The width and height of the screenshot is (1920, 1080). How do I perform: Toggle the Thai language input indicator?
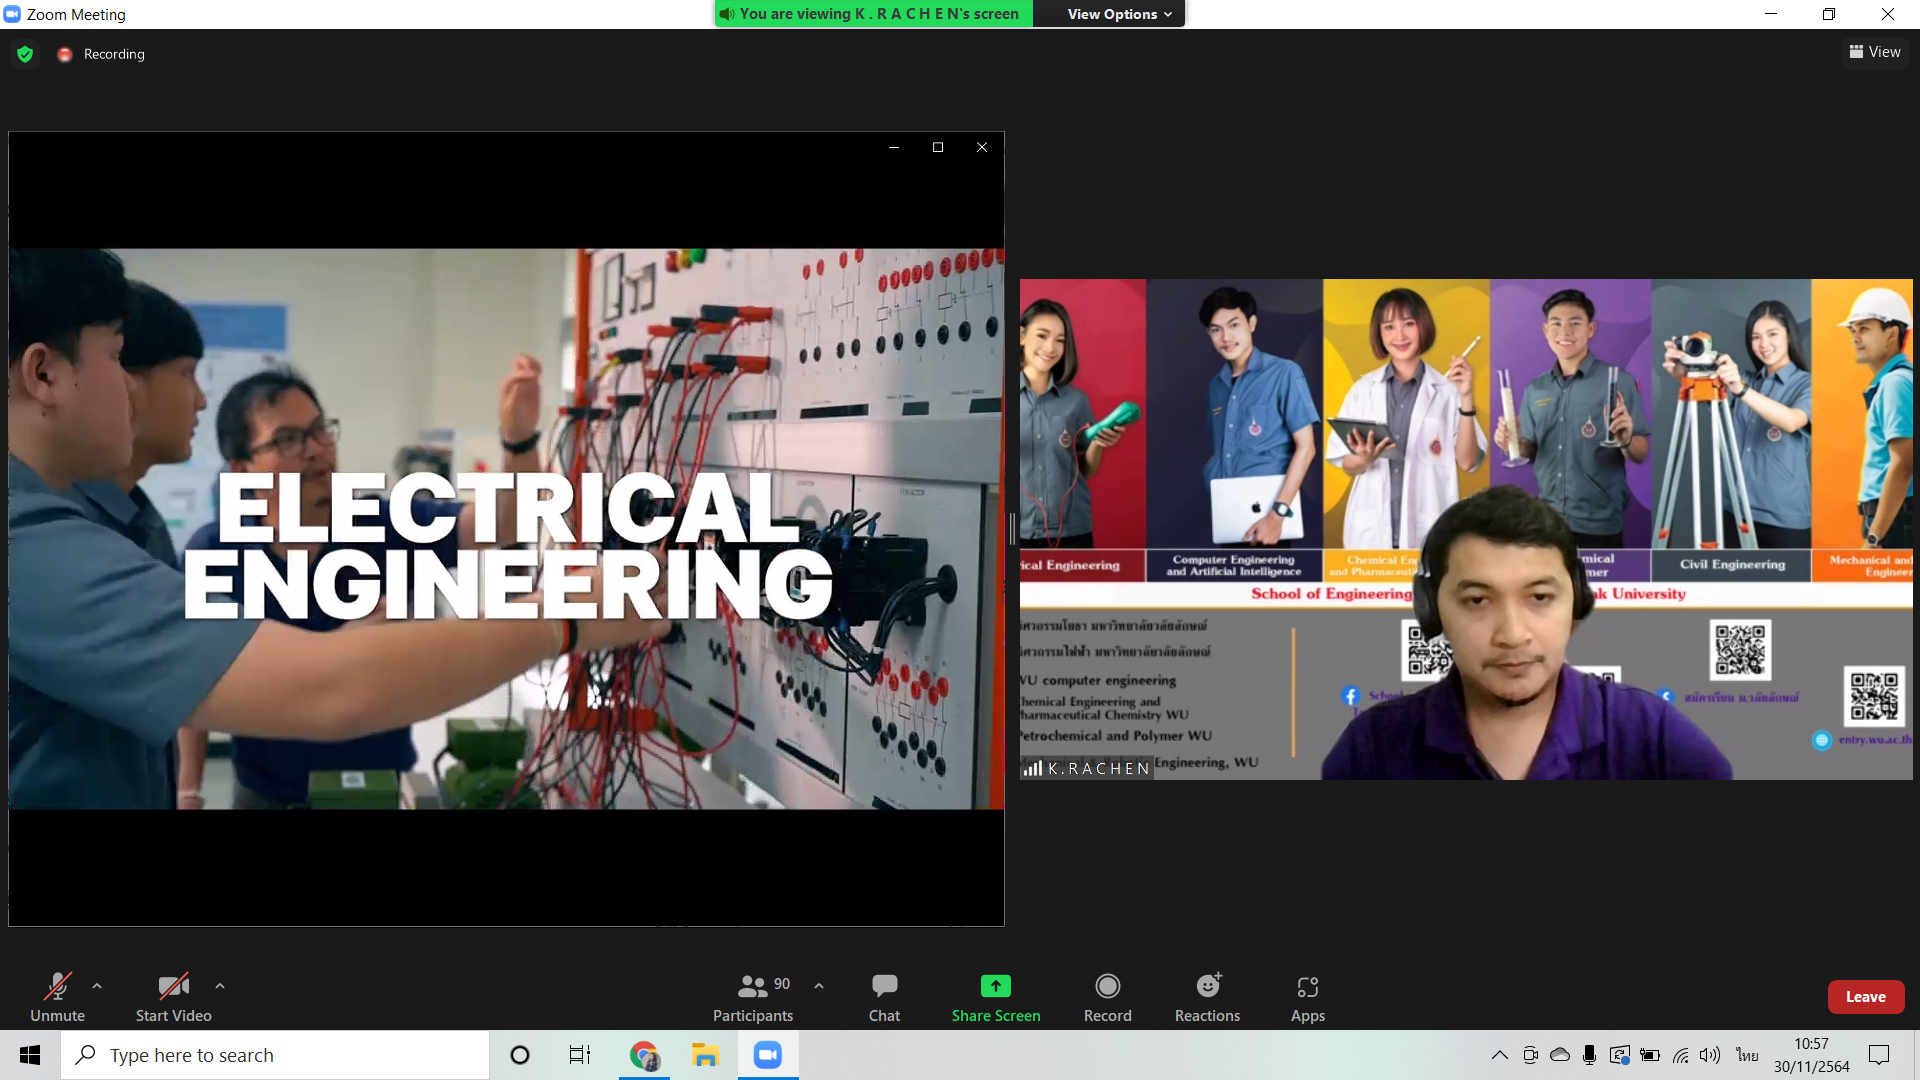point(1746,1055)
